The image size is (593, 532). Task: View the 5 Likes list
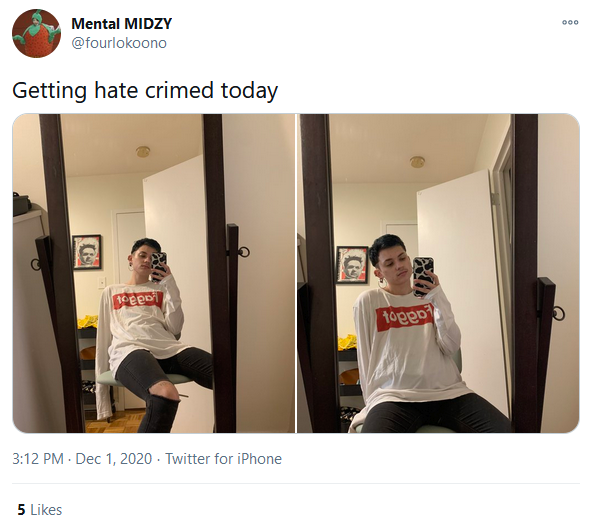pos(40,510)
